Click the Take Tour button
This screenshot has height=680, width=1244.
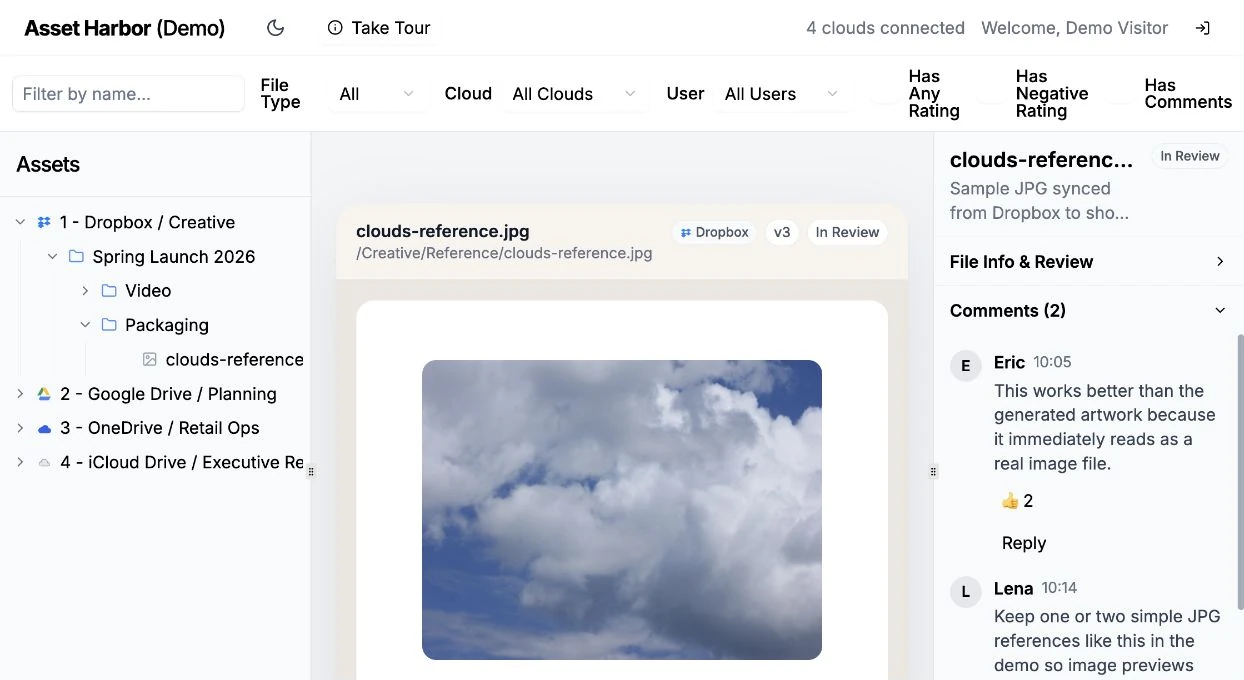379,28
